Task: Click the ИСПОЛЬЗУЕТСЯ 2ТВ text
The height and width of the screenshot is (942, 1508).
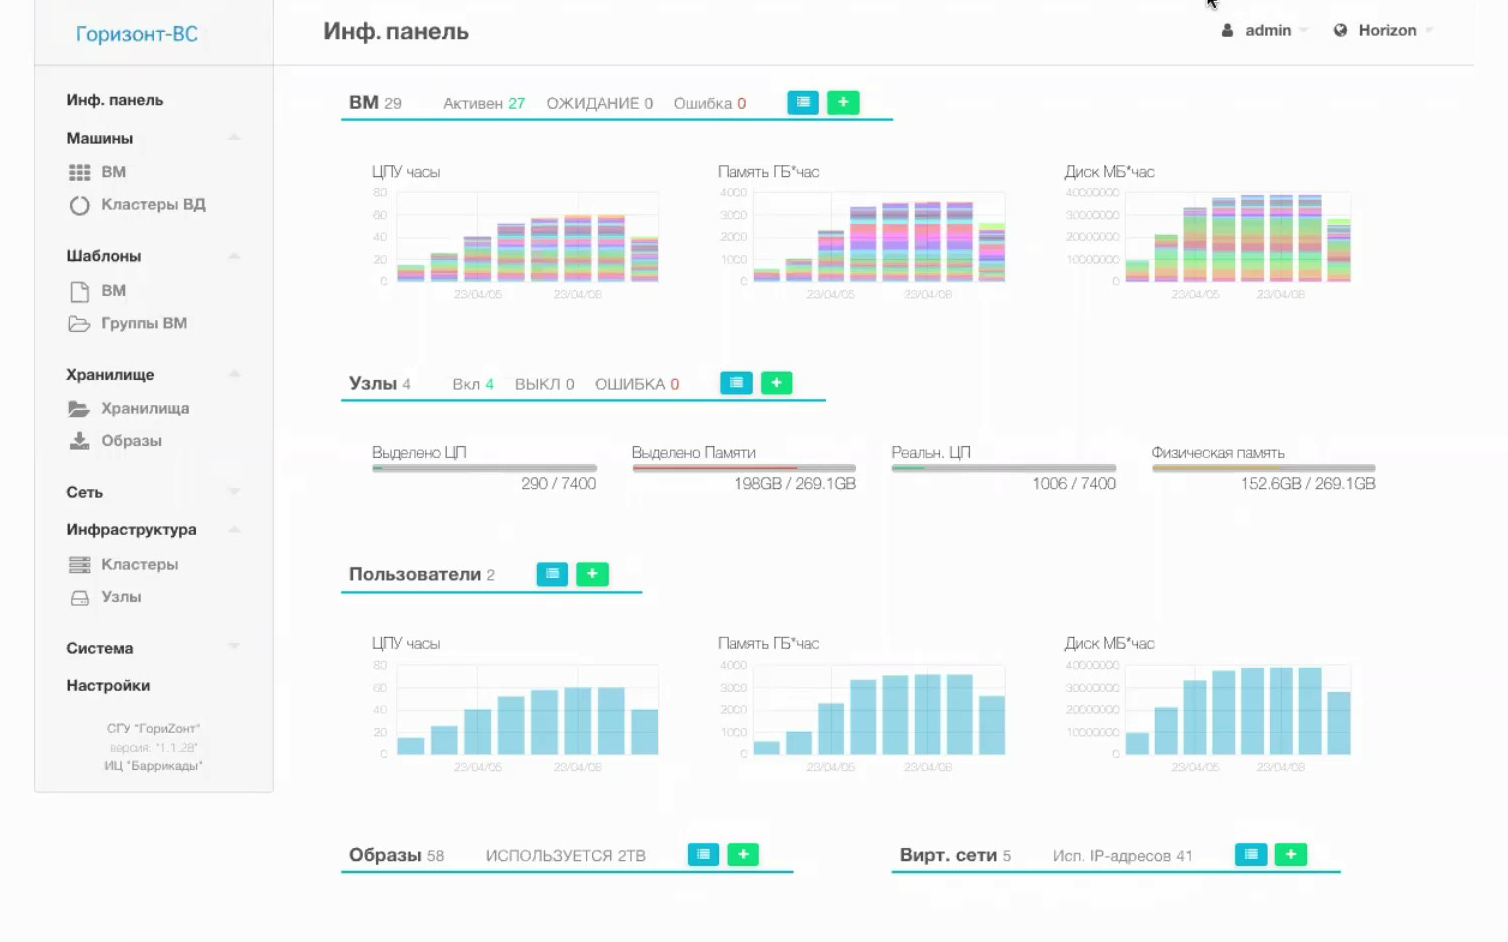Action: pyautogui.click(x=566, y=856)
